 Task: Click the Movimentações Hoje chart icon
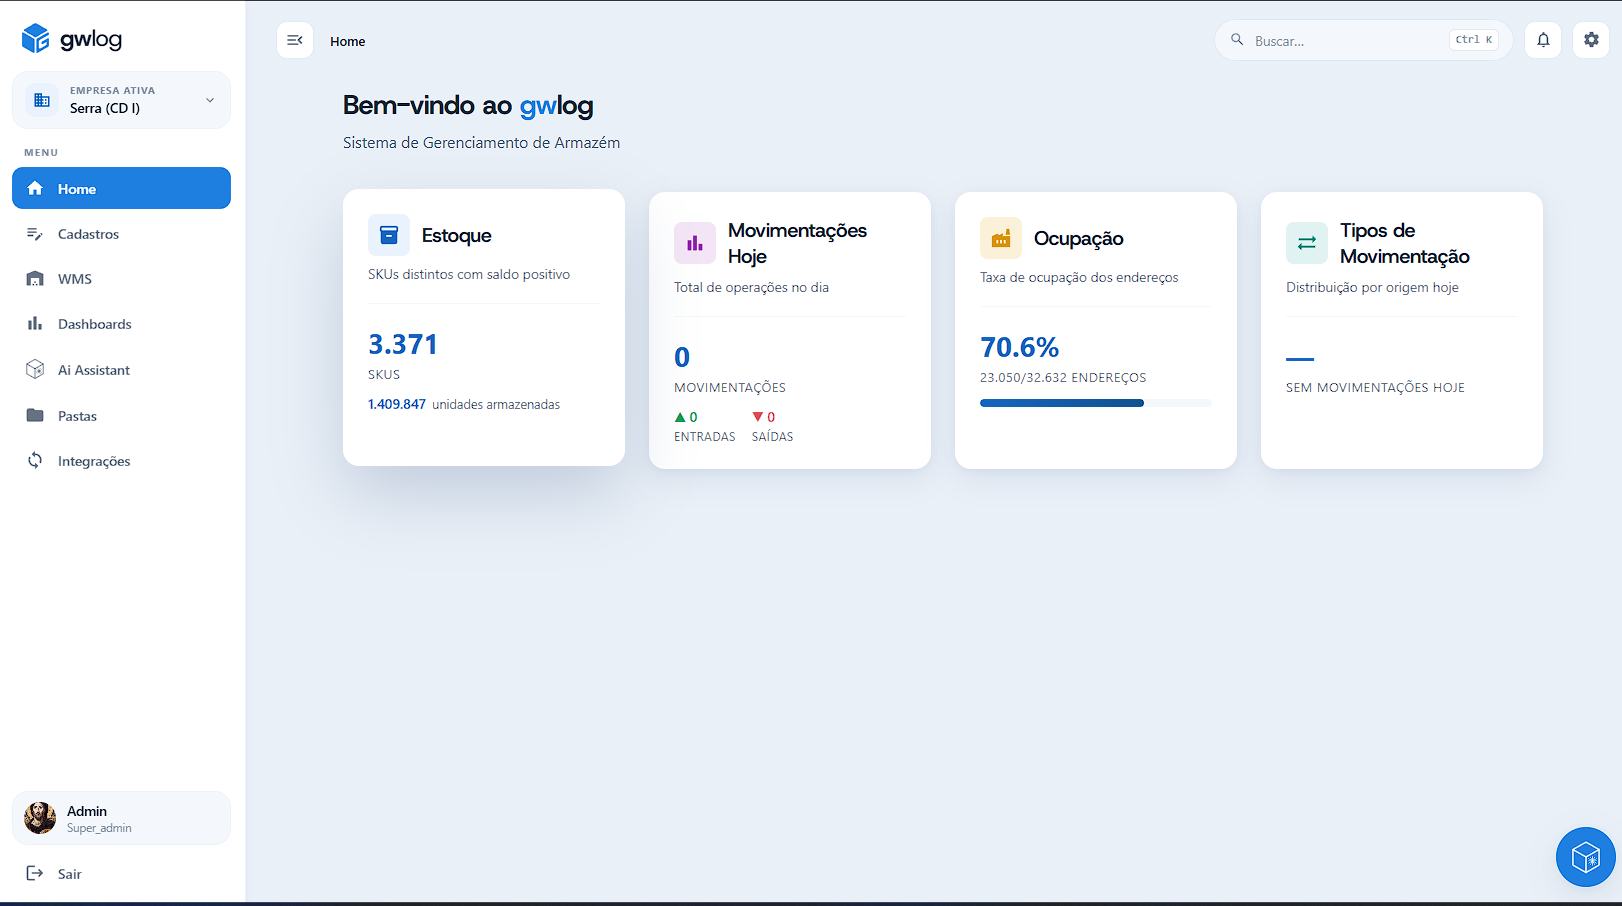tap(695, 243)
